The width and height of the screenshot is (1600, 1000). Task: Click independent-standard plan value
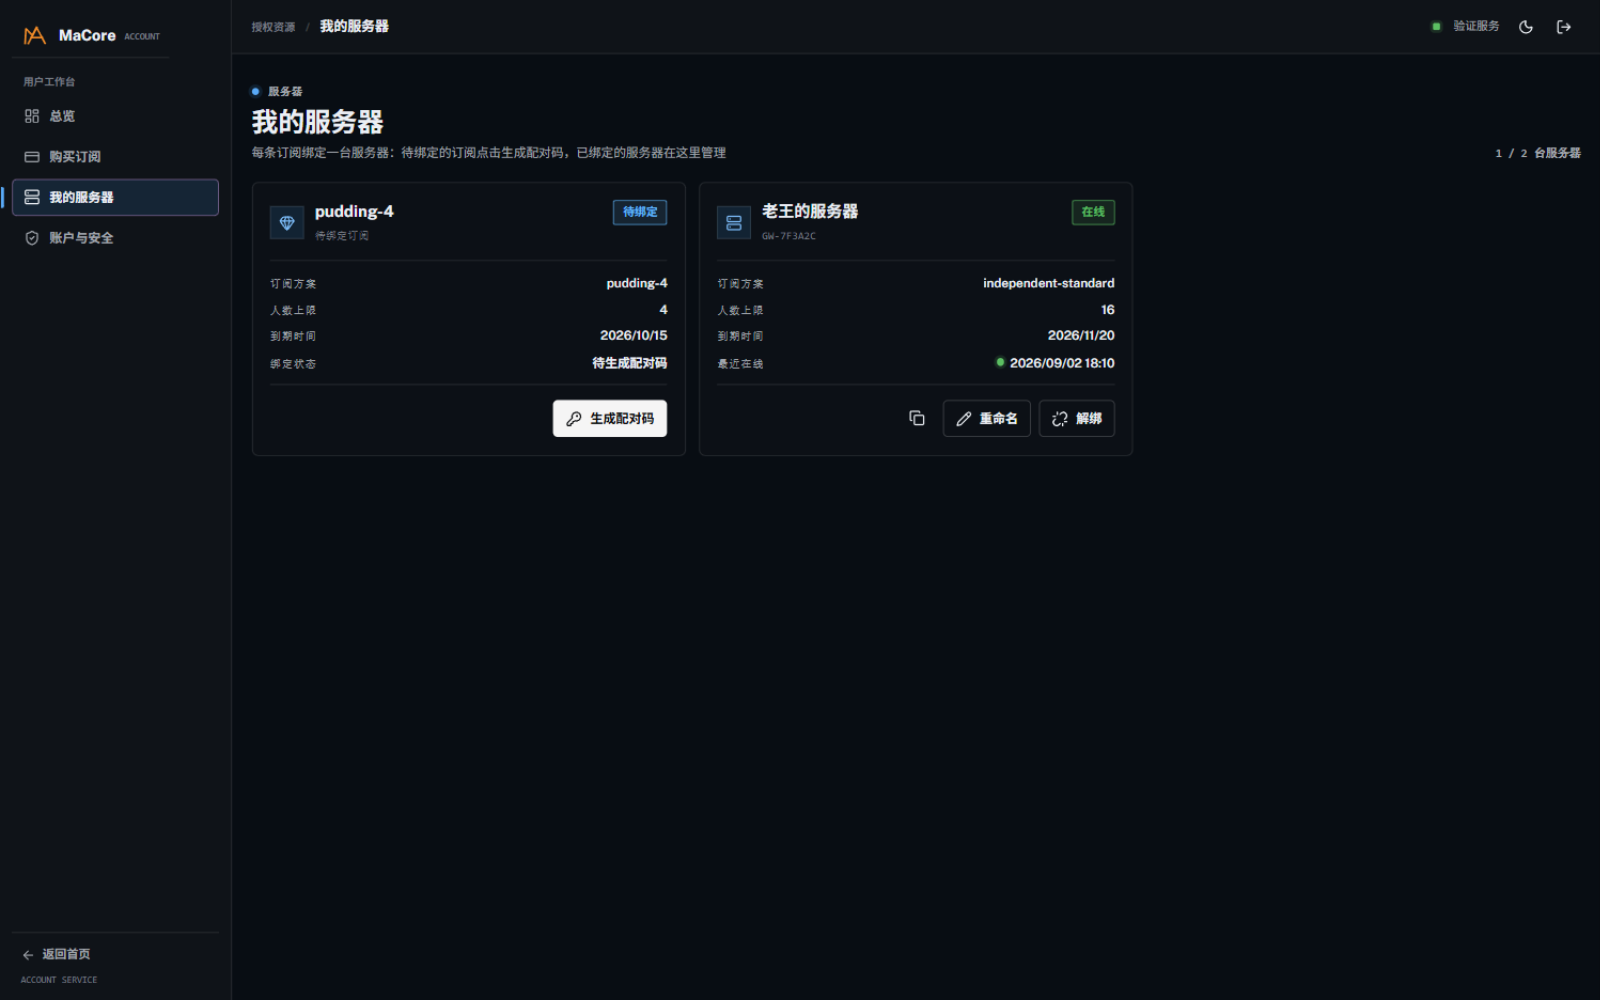click(x=1048, y=283)
